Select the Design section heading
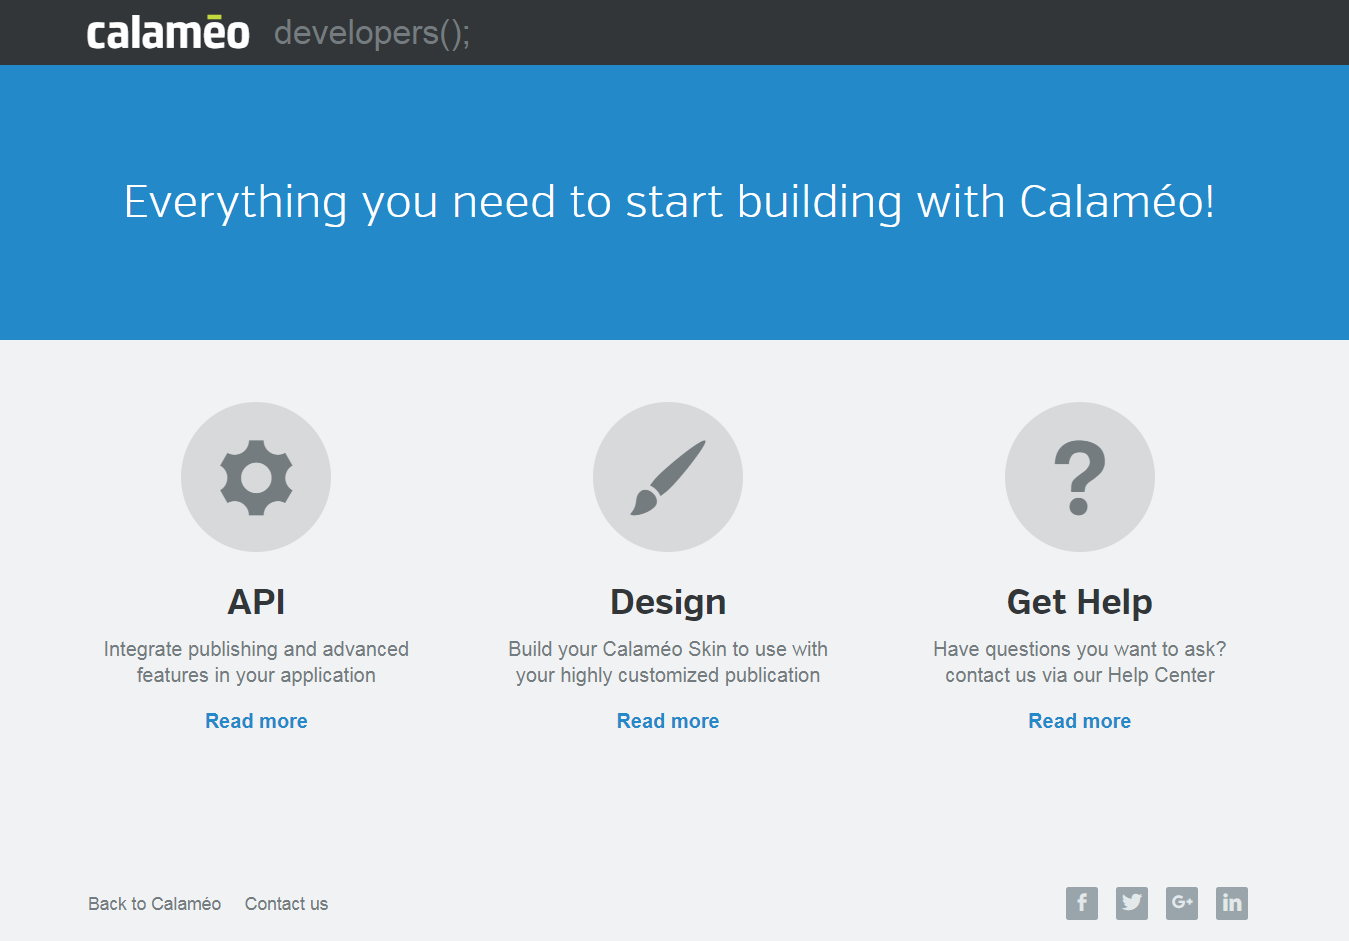Viewport: 1349px width, 941px height. (x=668, y=602)
